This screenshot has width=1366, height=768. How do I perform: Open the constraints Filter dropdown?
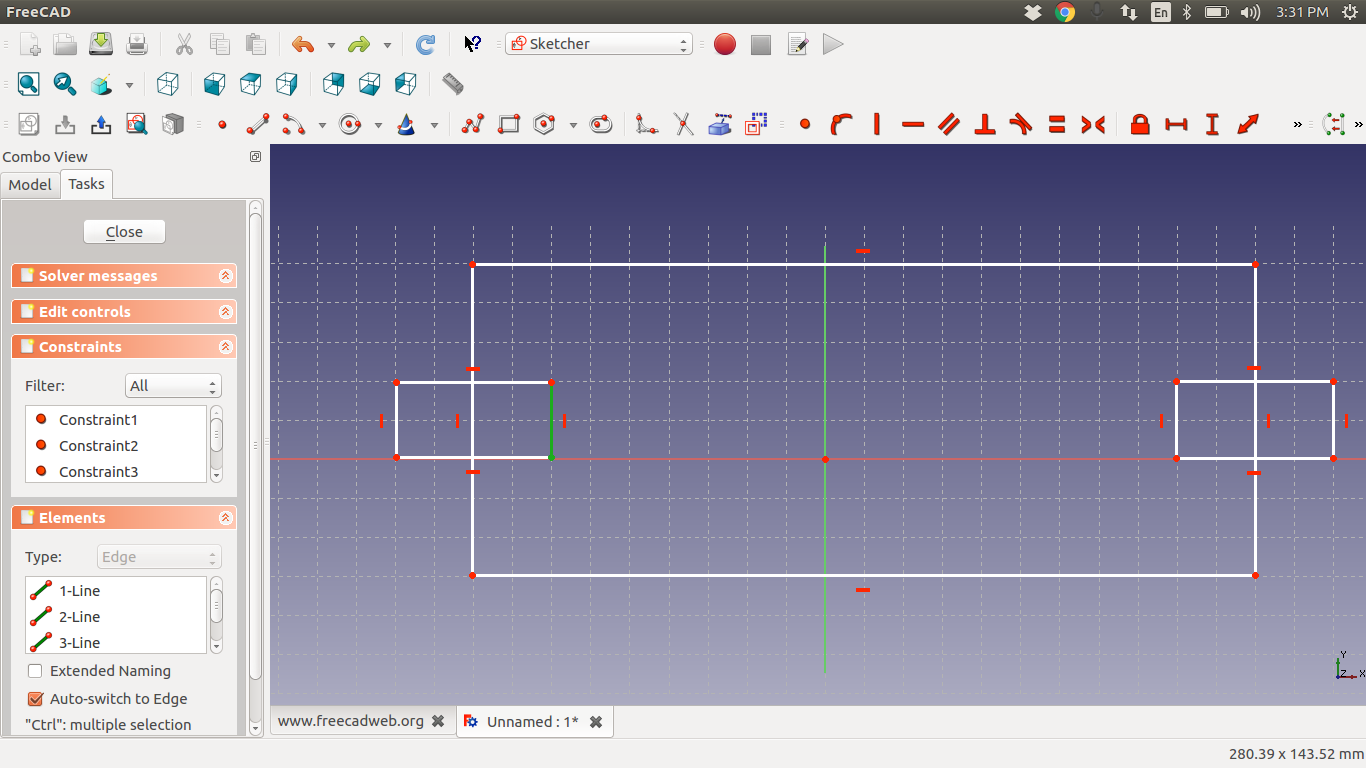point(173,385)
